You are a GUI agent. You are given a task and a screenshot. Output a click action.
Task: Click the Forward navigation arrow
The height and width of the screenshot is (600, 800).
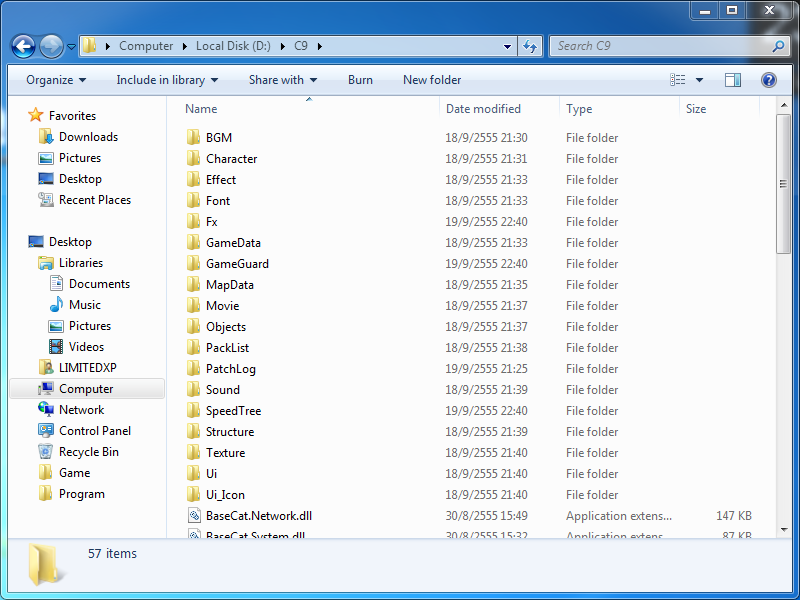(x=51, y=46)
